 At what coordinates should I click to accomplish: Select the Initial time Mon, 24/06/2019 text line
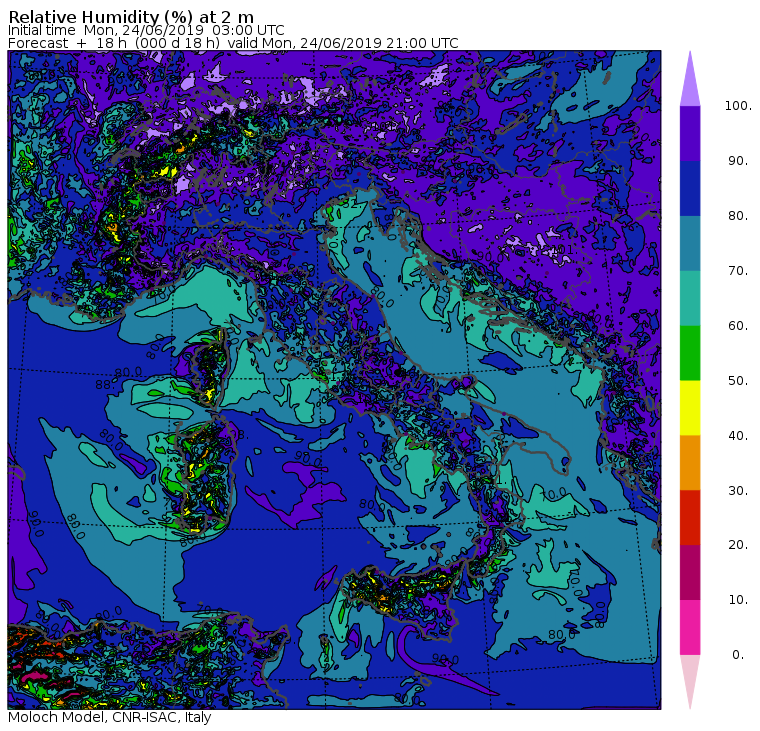pos(146,31)
